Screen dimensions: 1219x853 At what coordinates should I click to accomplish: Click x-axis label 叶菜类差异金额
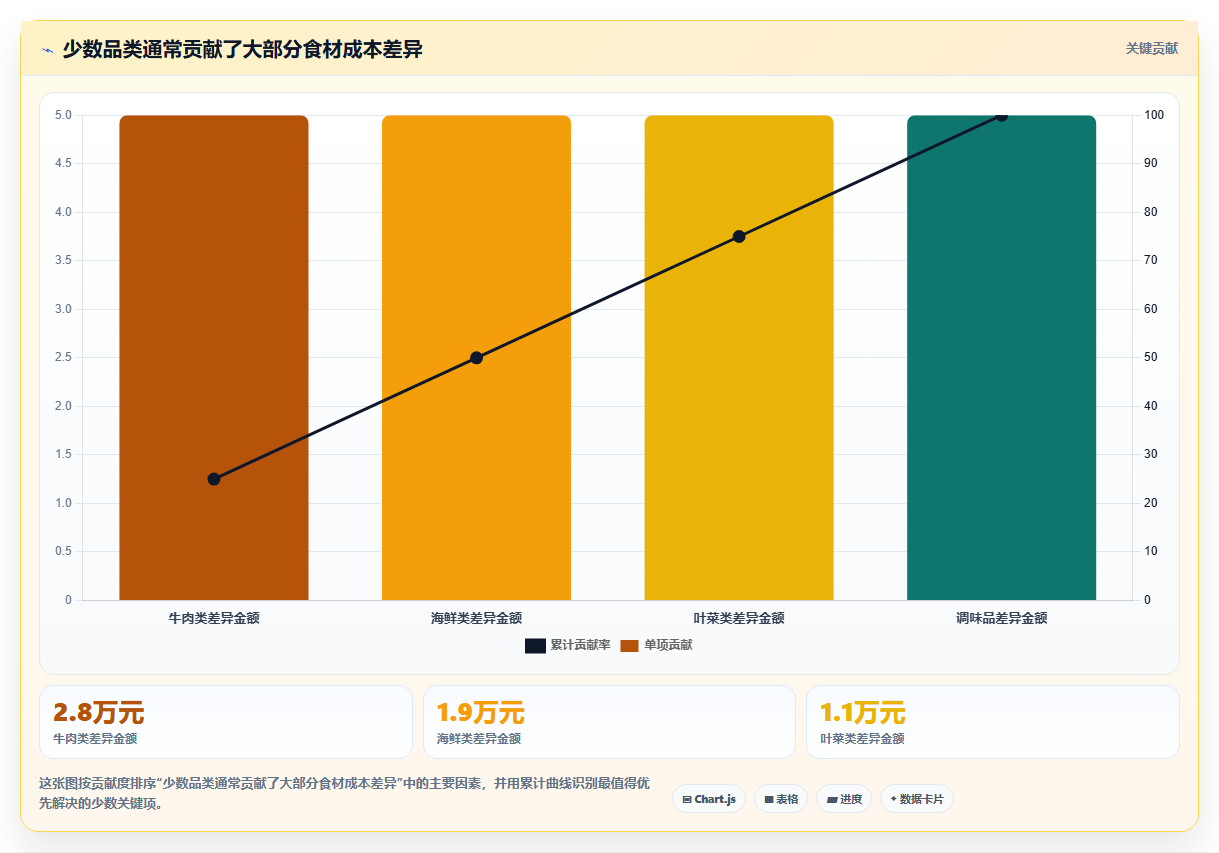pos(739,618)
